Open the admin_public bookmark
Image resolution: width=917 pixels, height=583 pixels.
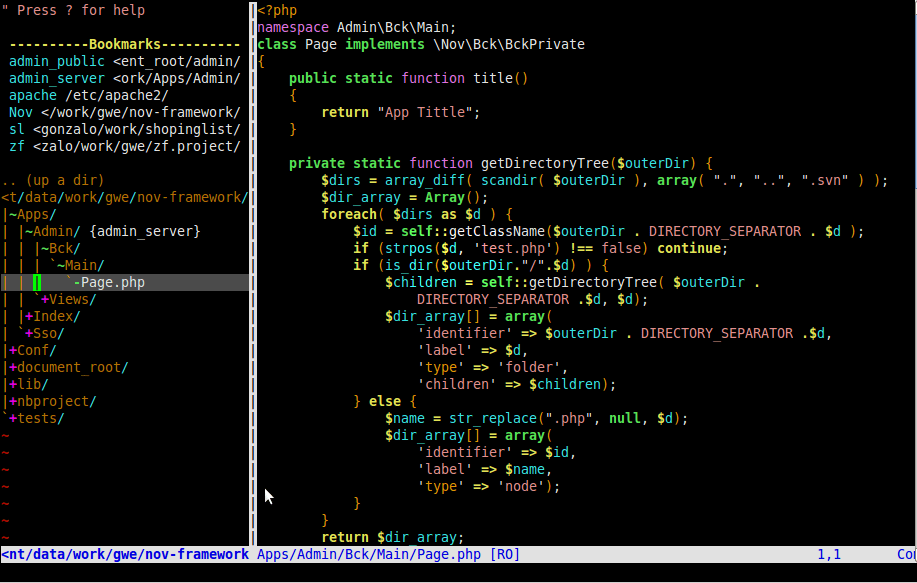point(125,61)
